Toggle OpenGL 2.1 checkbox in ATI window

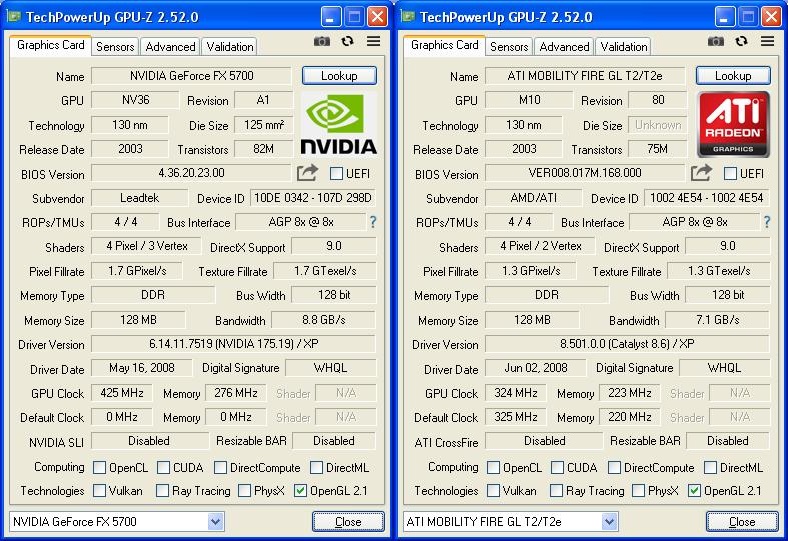click(x=694, y=490)
